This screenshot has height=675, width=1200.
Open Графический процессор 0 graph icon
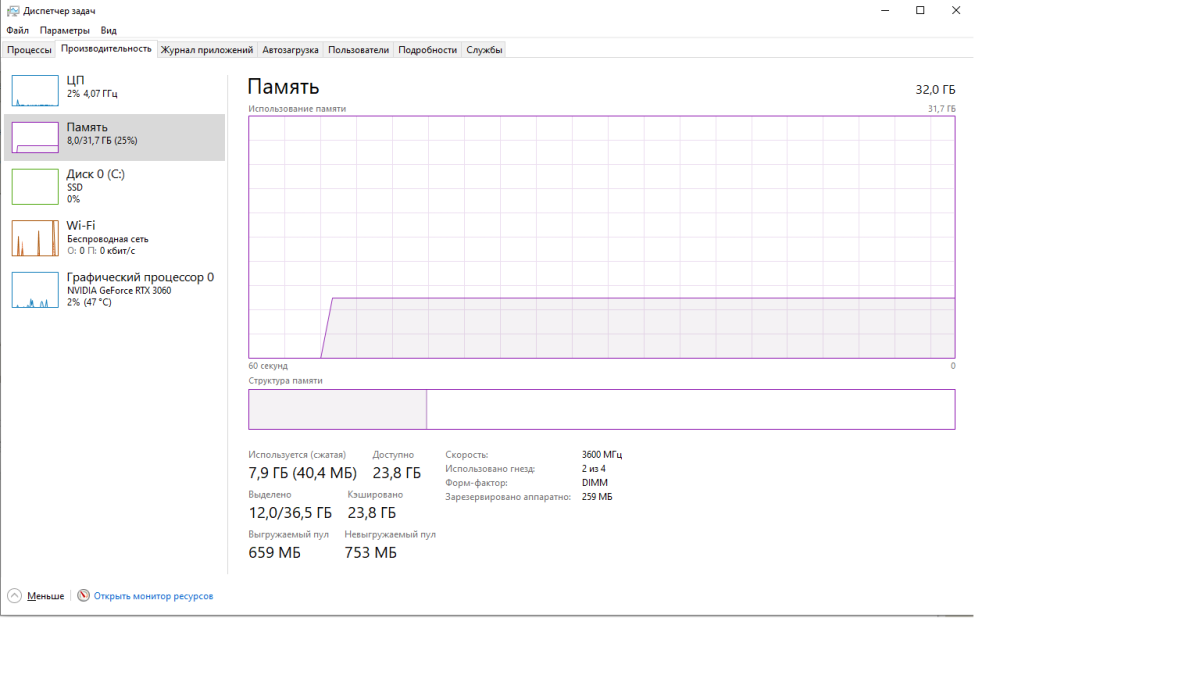point(35,290)
